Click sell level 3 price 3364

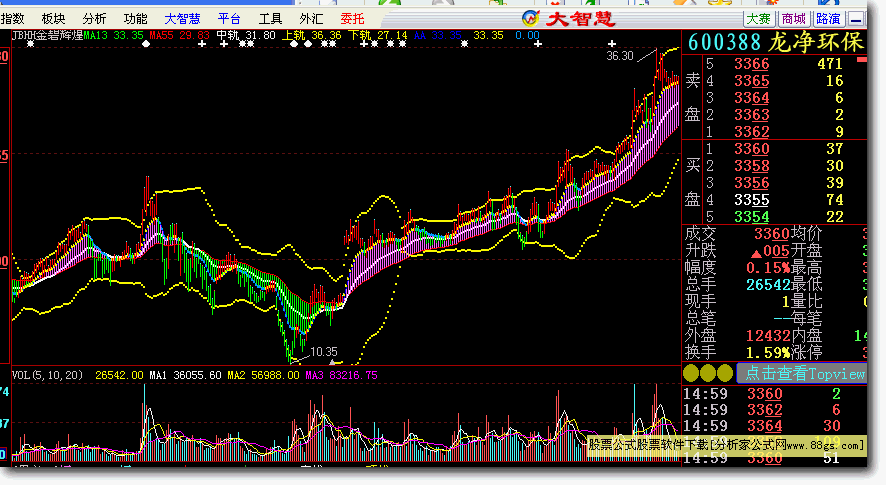(x=752, y=98)
